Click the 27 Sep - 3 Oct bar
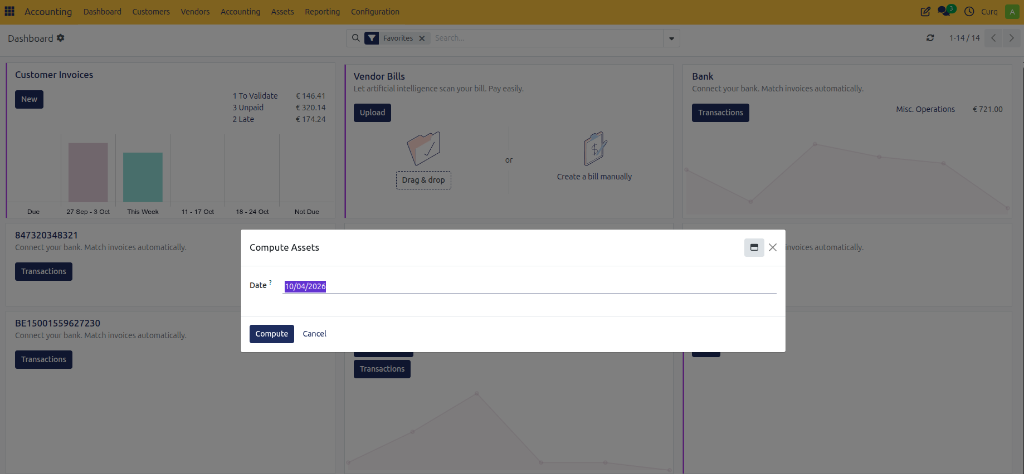Image resolution: width=1024 pixels, height=474 pixels. [88, 172]
